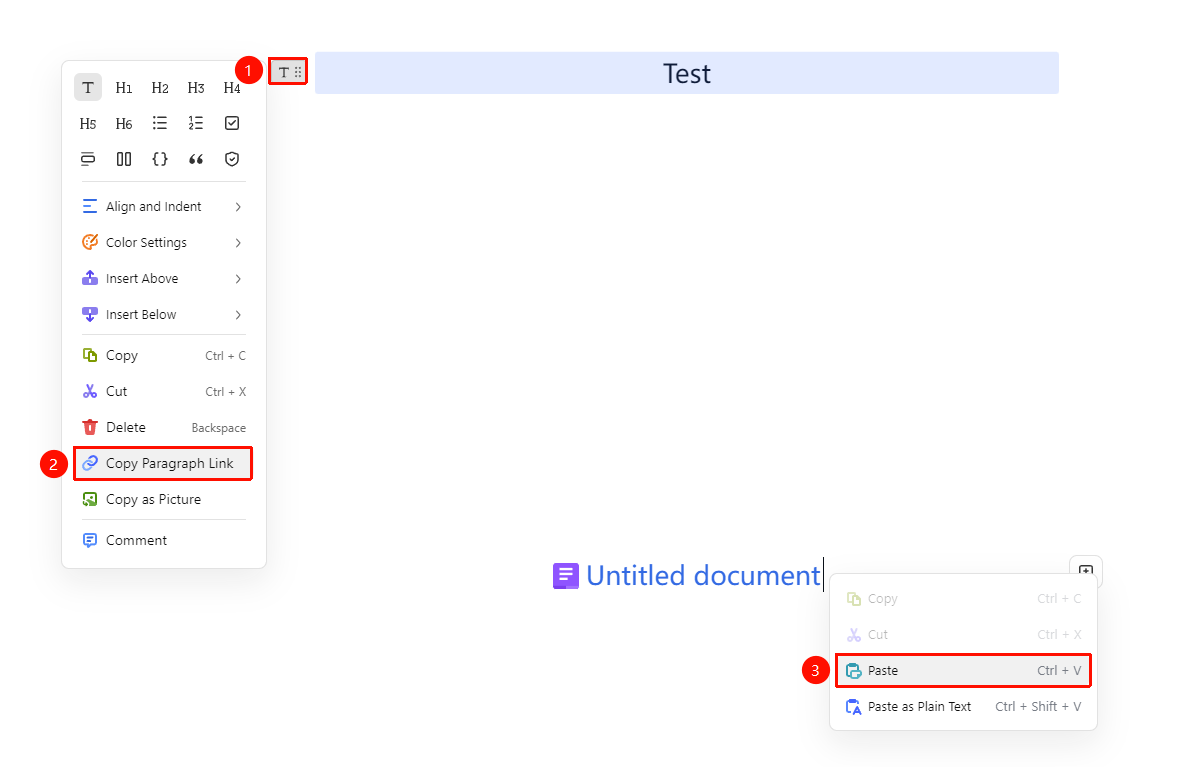The width and height of the screenshot is (1179, 767).
Task: Expand the Align and Indent submenu arrow
Action: point(238,207)
